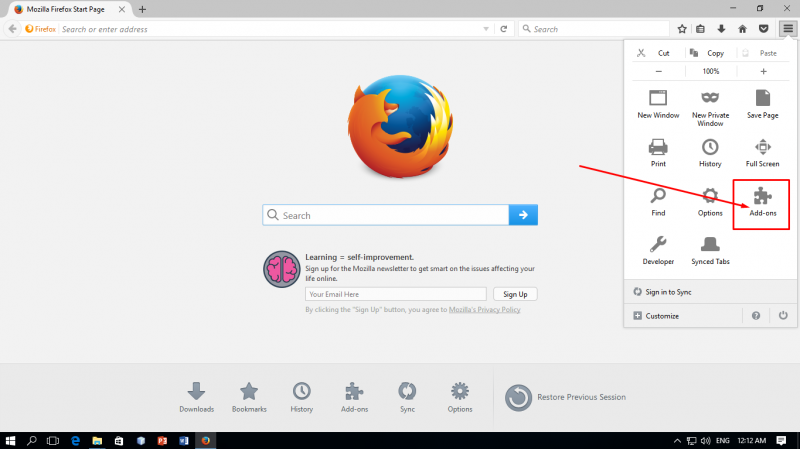Viewport: 800px width, 449px height.
Task: Open File Explorer from taskbar
Action: click(97, 440)
